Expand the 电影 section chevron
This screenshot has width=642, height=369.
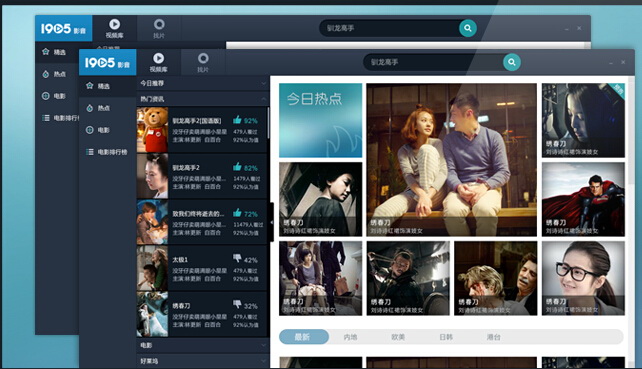[264, 345]
